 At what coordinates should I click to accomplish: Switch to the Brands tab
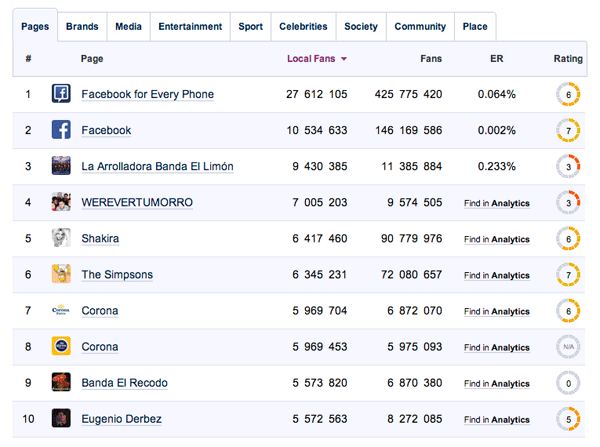[x=82, y=27]
